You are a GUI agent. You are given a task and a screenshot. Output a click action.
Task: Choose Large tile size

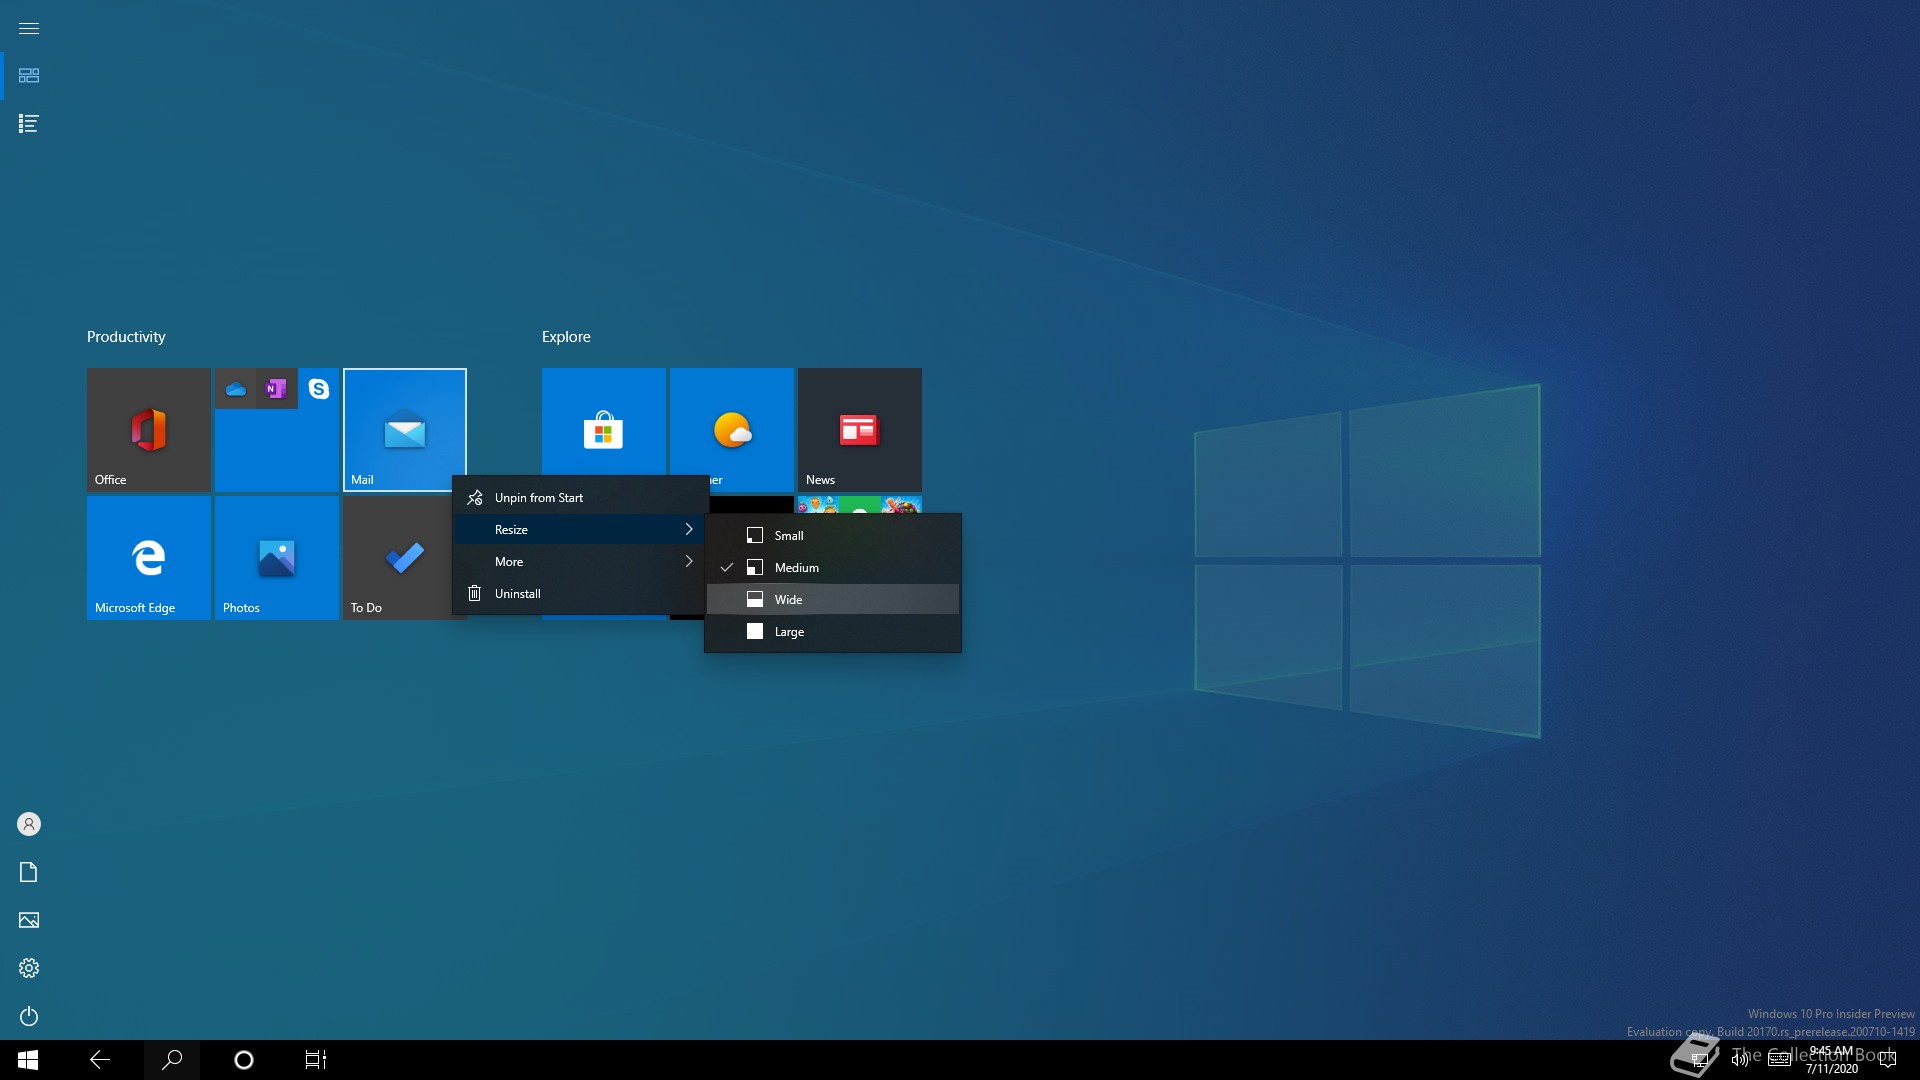833,632
